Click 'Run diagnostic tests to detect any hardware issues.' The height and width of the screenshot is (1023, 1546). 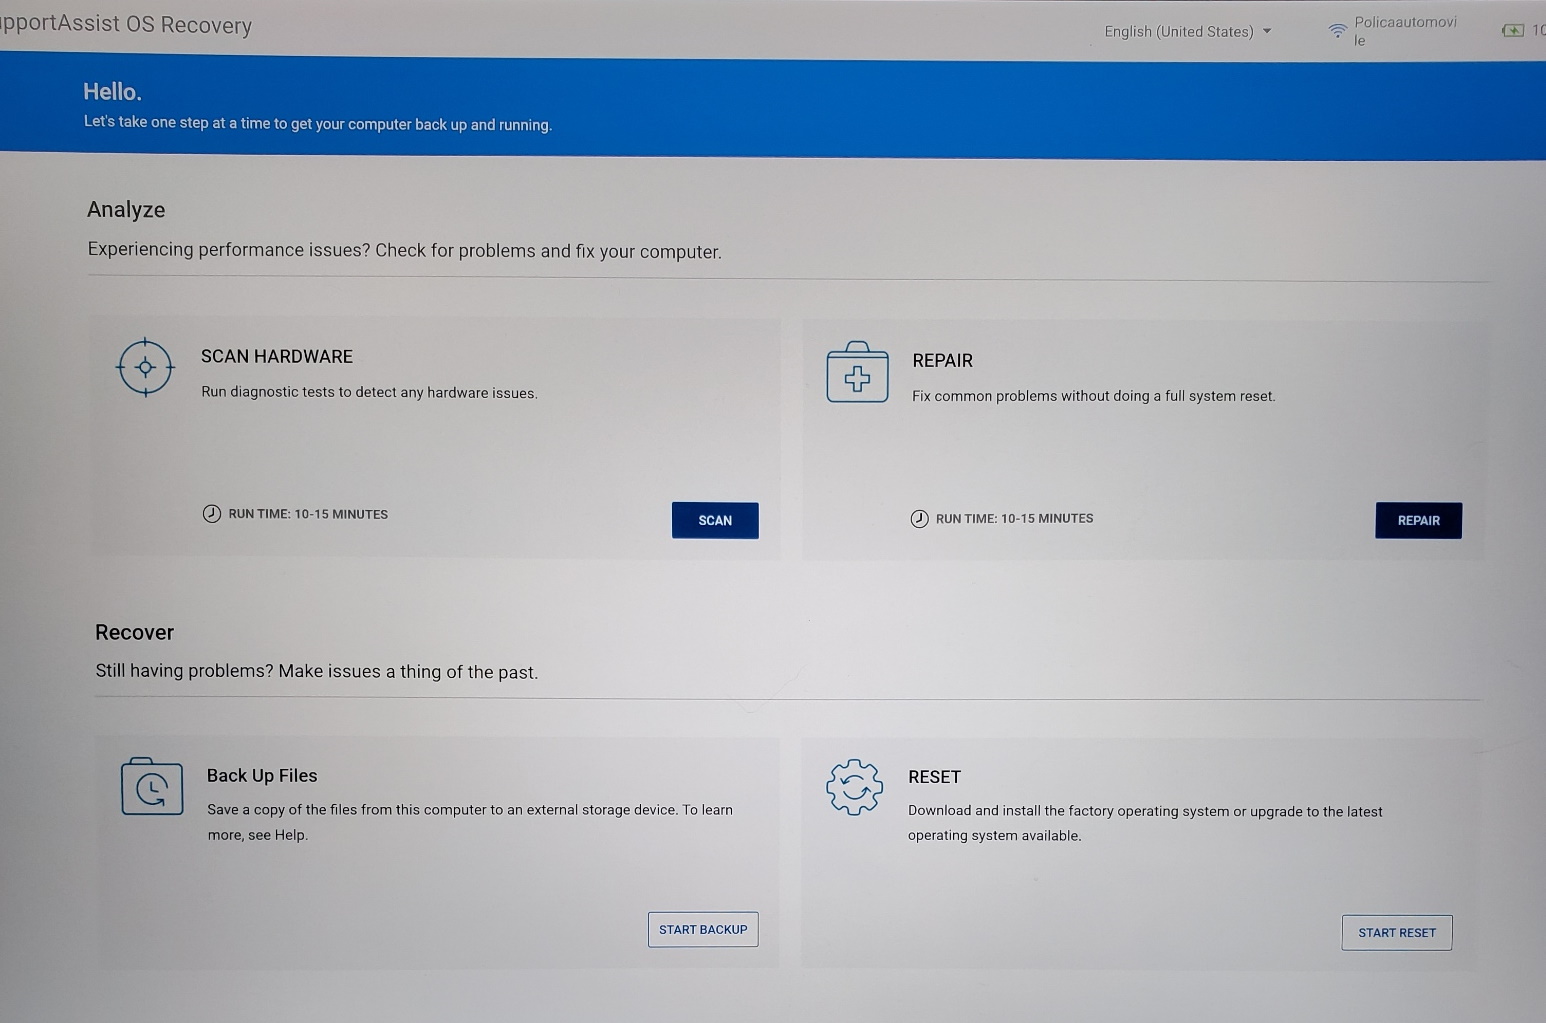coord(369,393)
